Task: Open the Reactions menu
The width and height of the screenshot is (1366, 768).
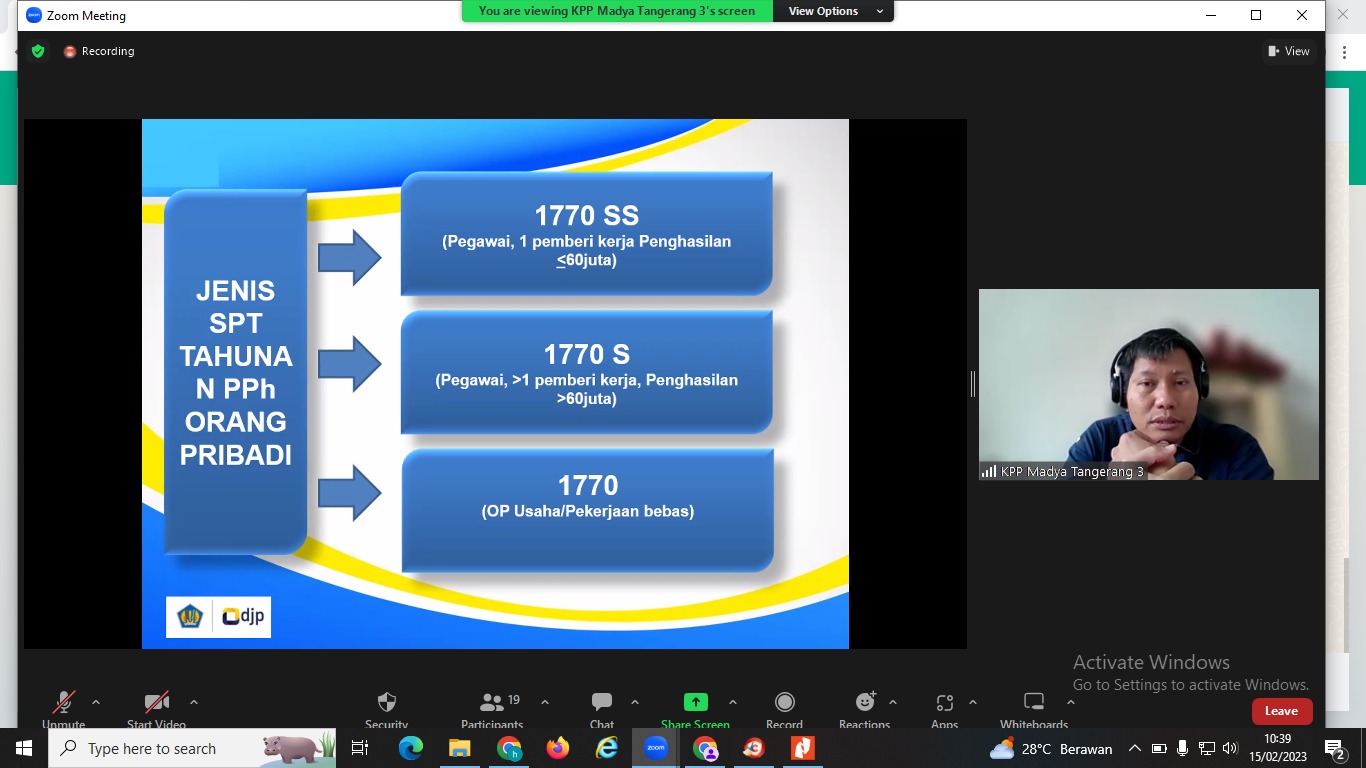Action: coord(864,703)
